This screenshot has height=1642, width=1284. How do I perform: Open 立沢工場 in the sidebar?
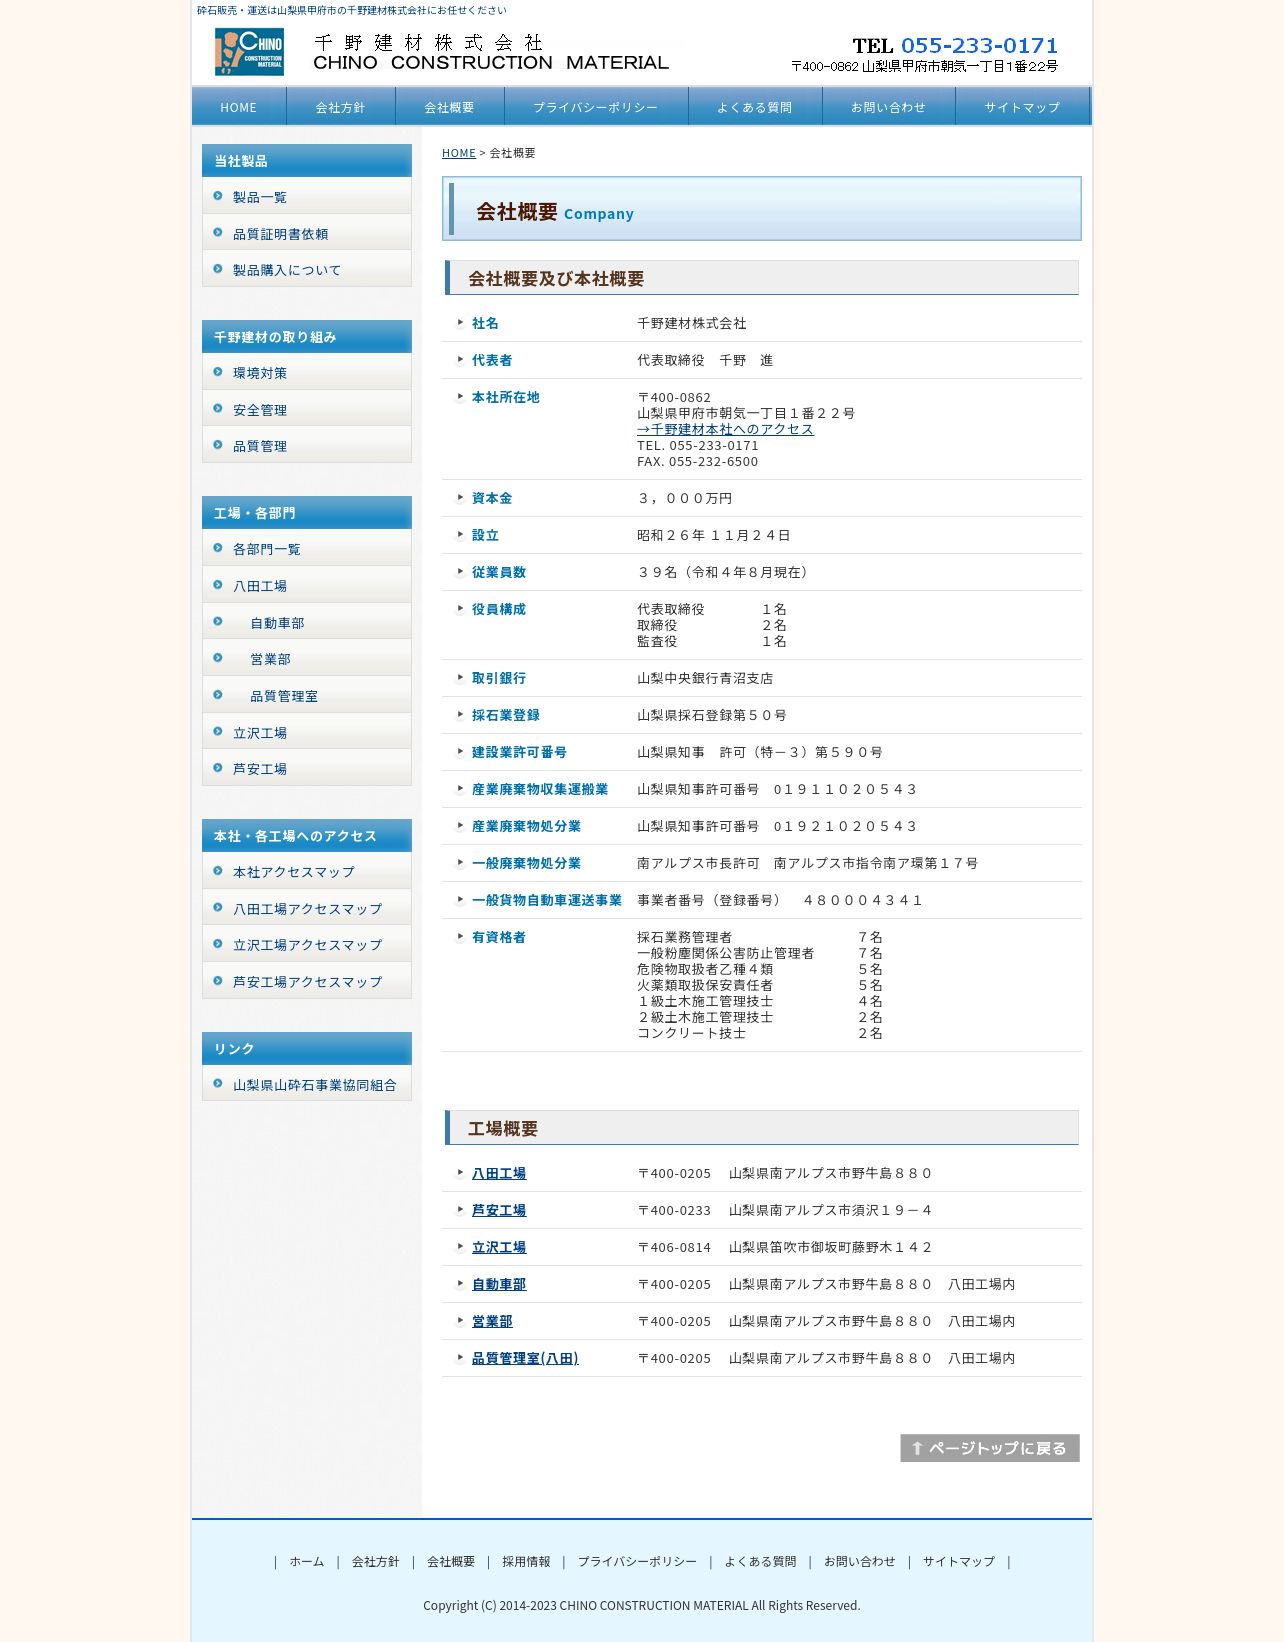pos(307,733)
